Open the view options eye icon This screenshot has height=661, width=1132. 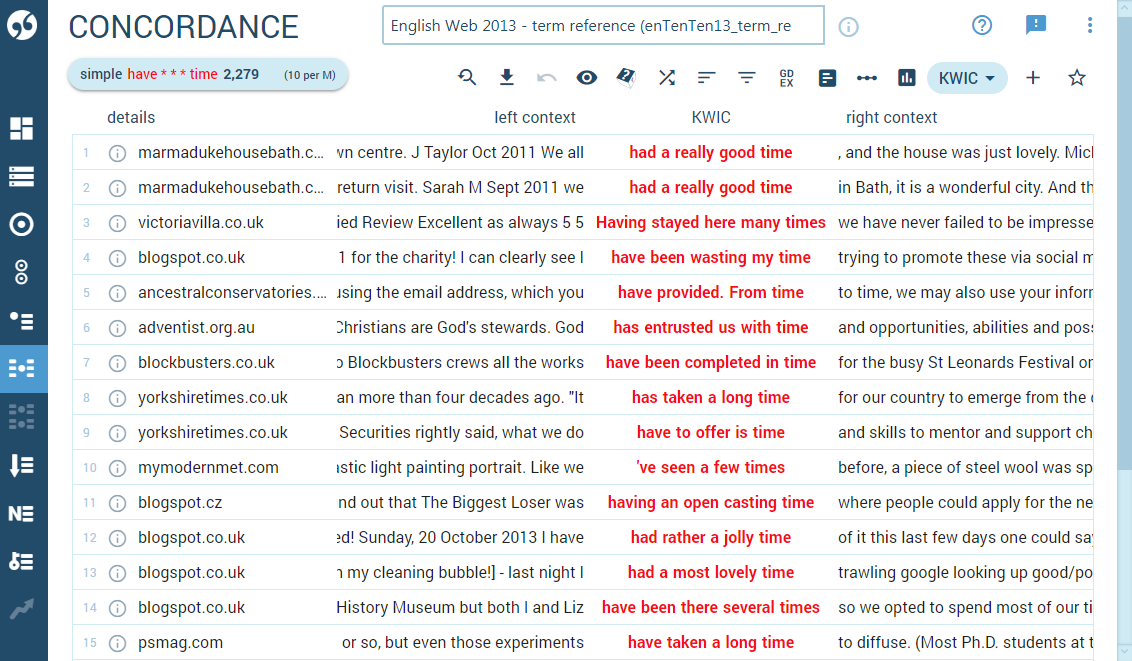[x=587, y=78]
